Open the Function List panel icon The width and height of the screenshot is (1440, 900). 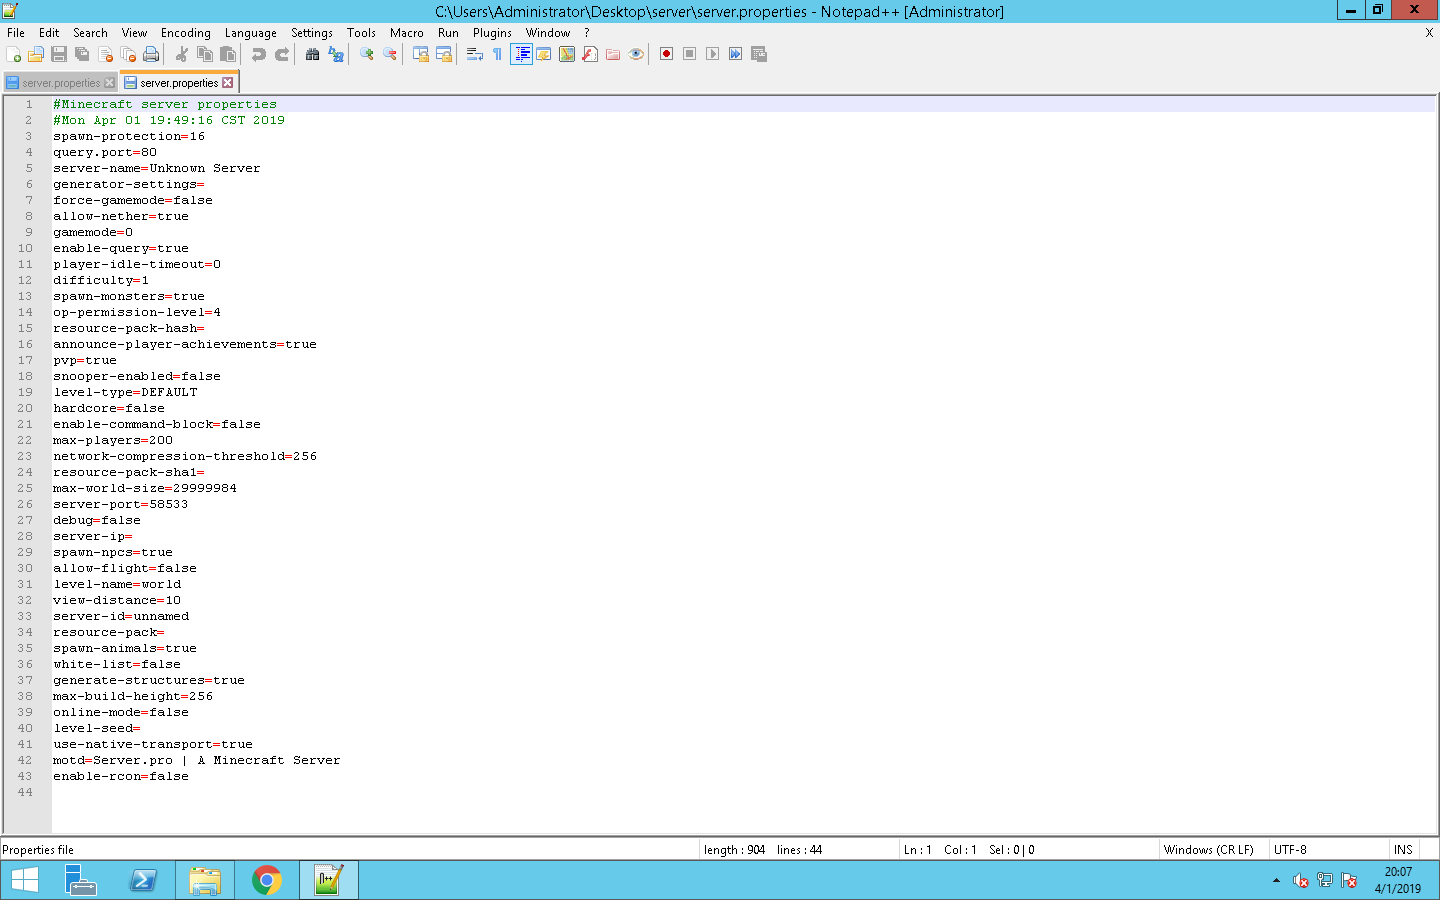(590, 54)
